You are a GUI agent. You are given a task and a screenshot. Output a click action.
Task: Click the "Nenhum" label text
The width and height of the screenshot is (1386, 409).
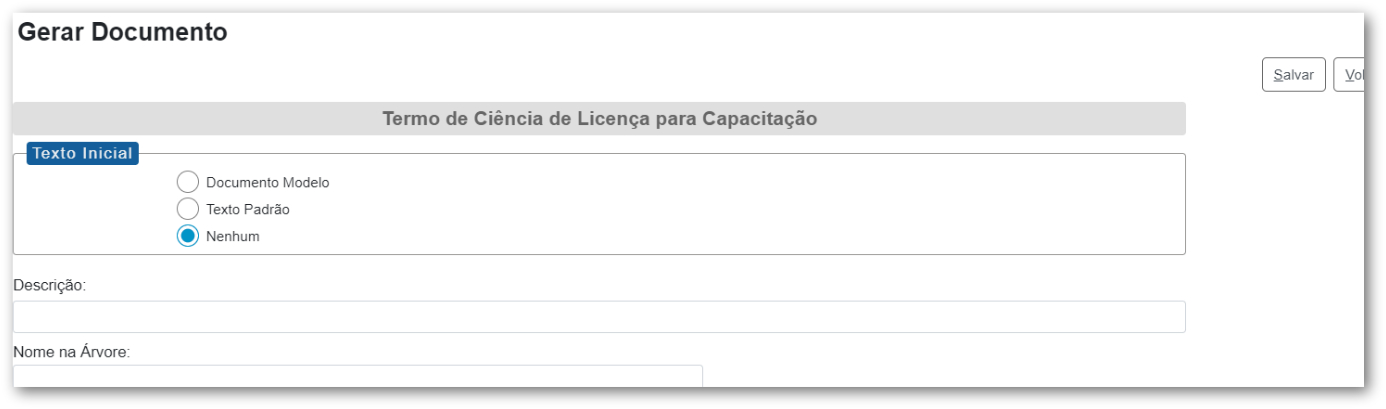click(x=232, y=237)
